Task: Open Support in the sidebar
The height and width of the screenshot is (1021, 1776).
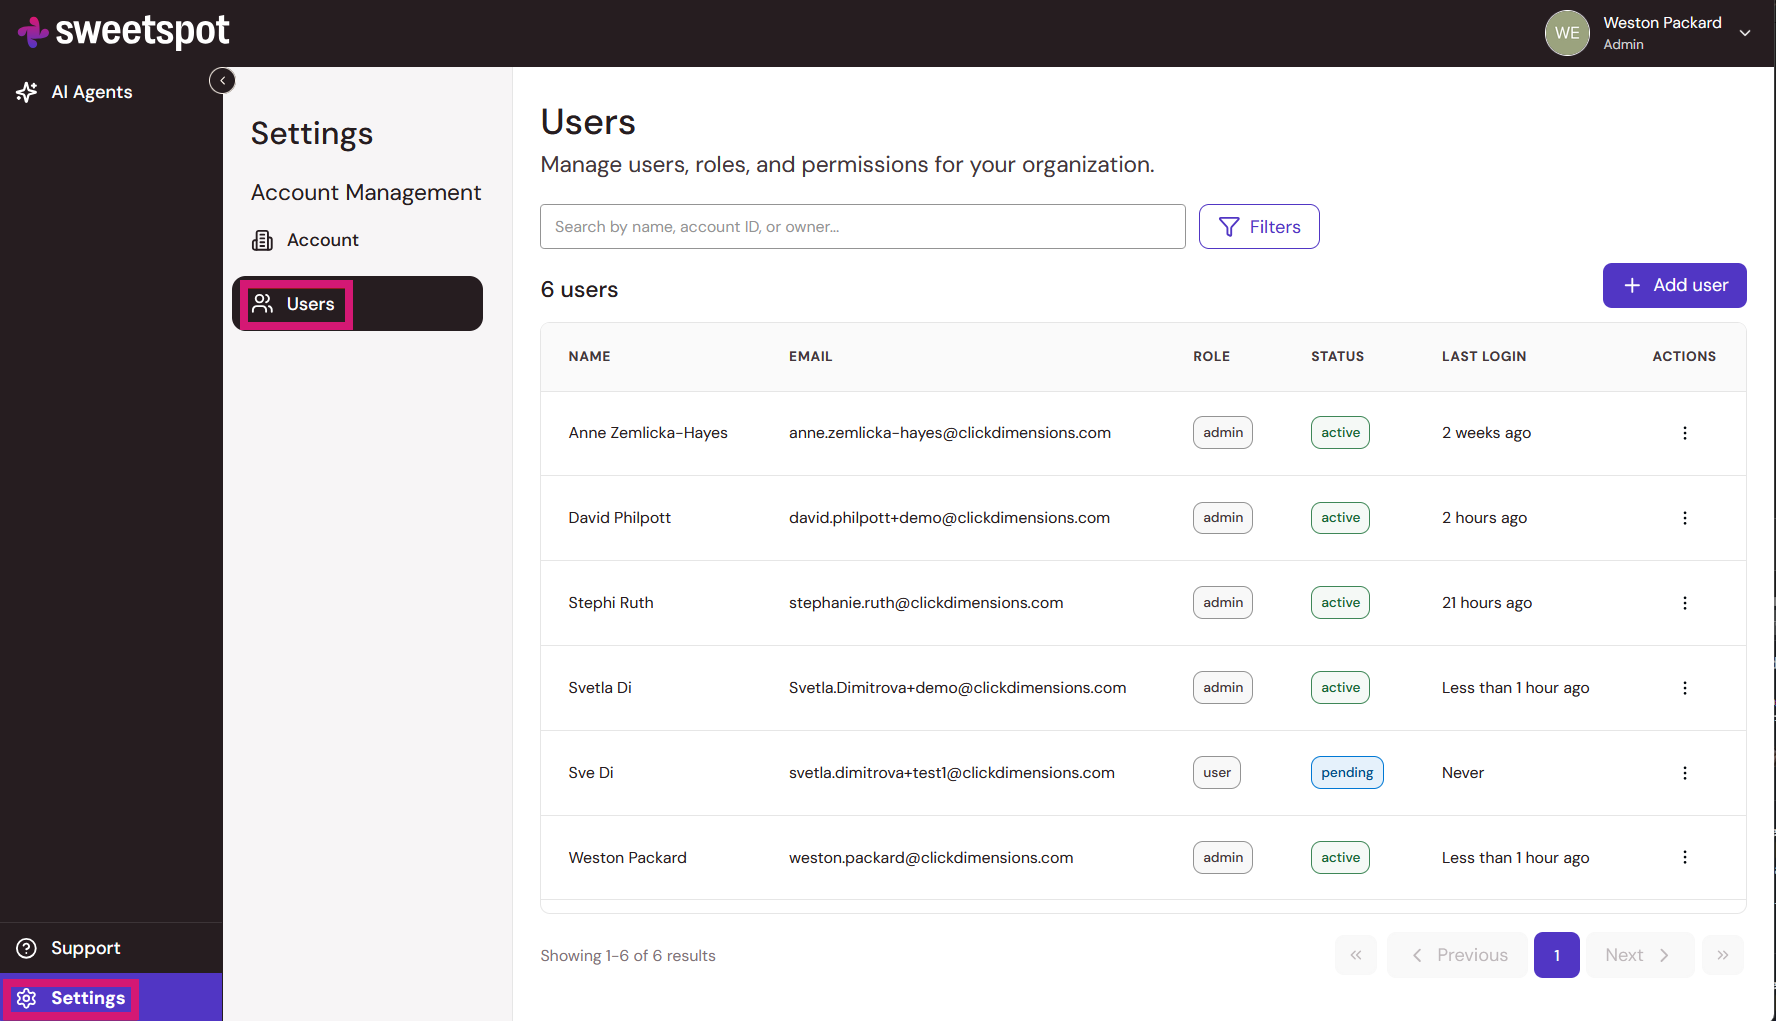Action: [69, 948]
